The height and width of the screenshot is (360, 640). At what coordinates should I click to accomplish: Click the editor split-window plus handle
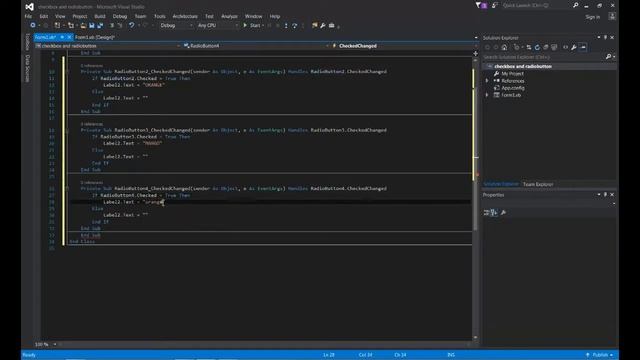tap(476, 53)
